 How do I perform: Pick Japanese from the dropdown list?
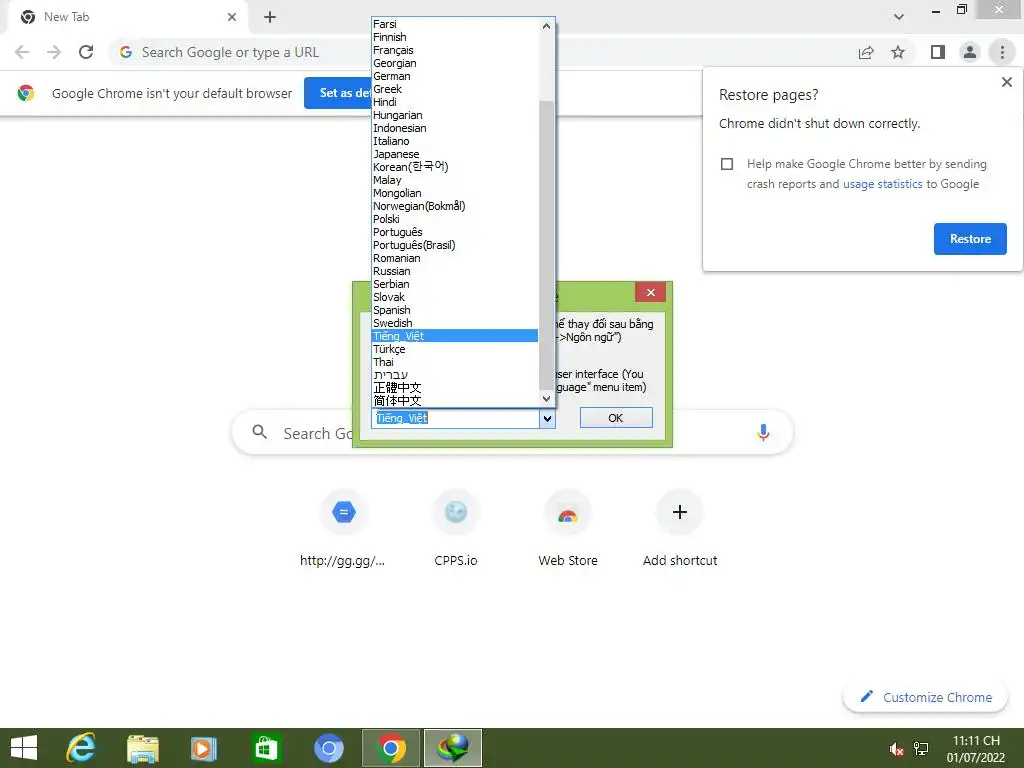pos(455,154)
